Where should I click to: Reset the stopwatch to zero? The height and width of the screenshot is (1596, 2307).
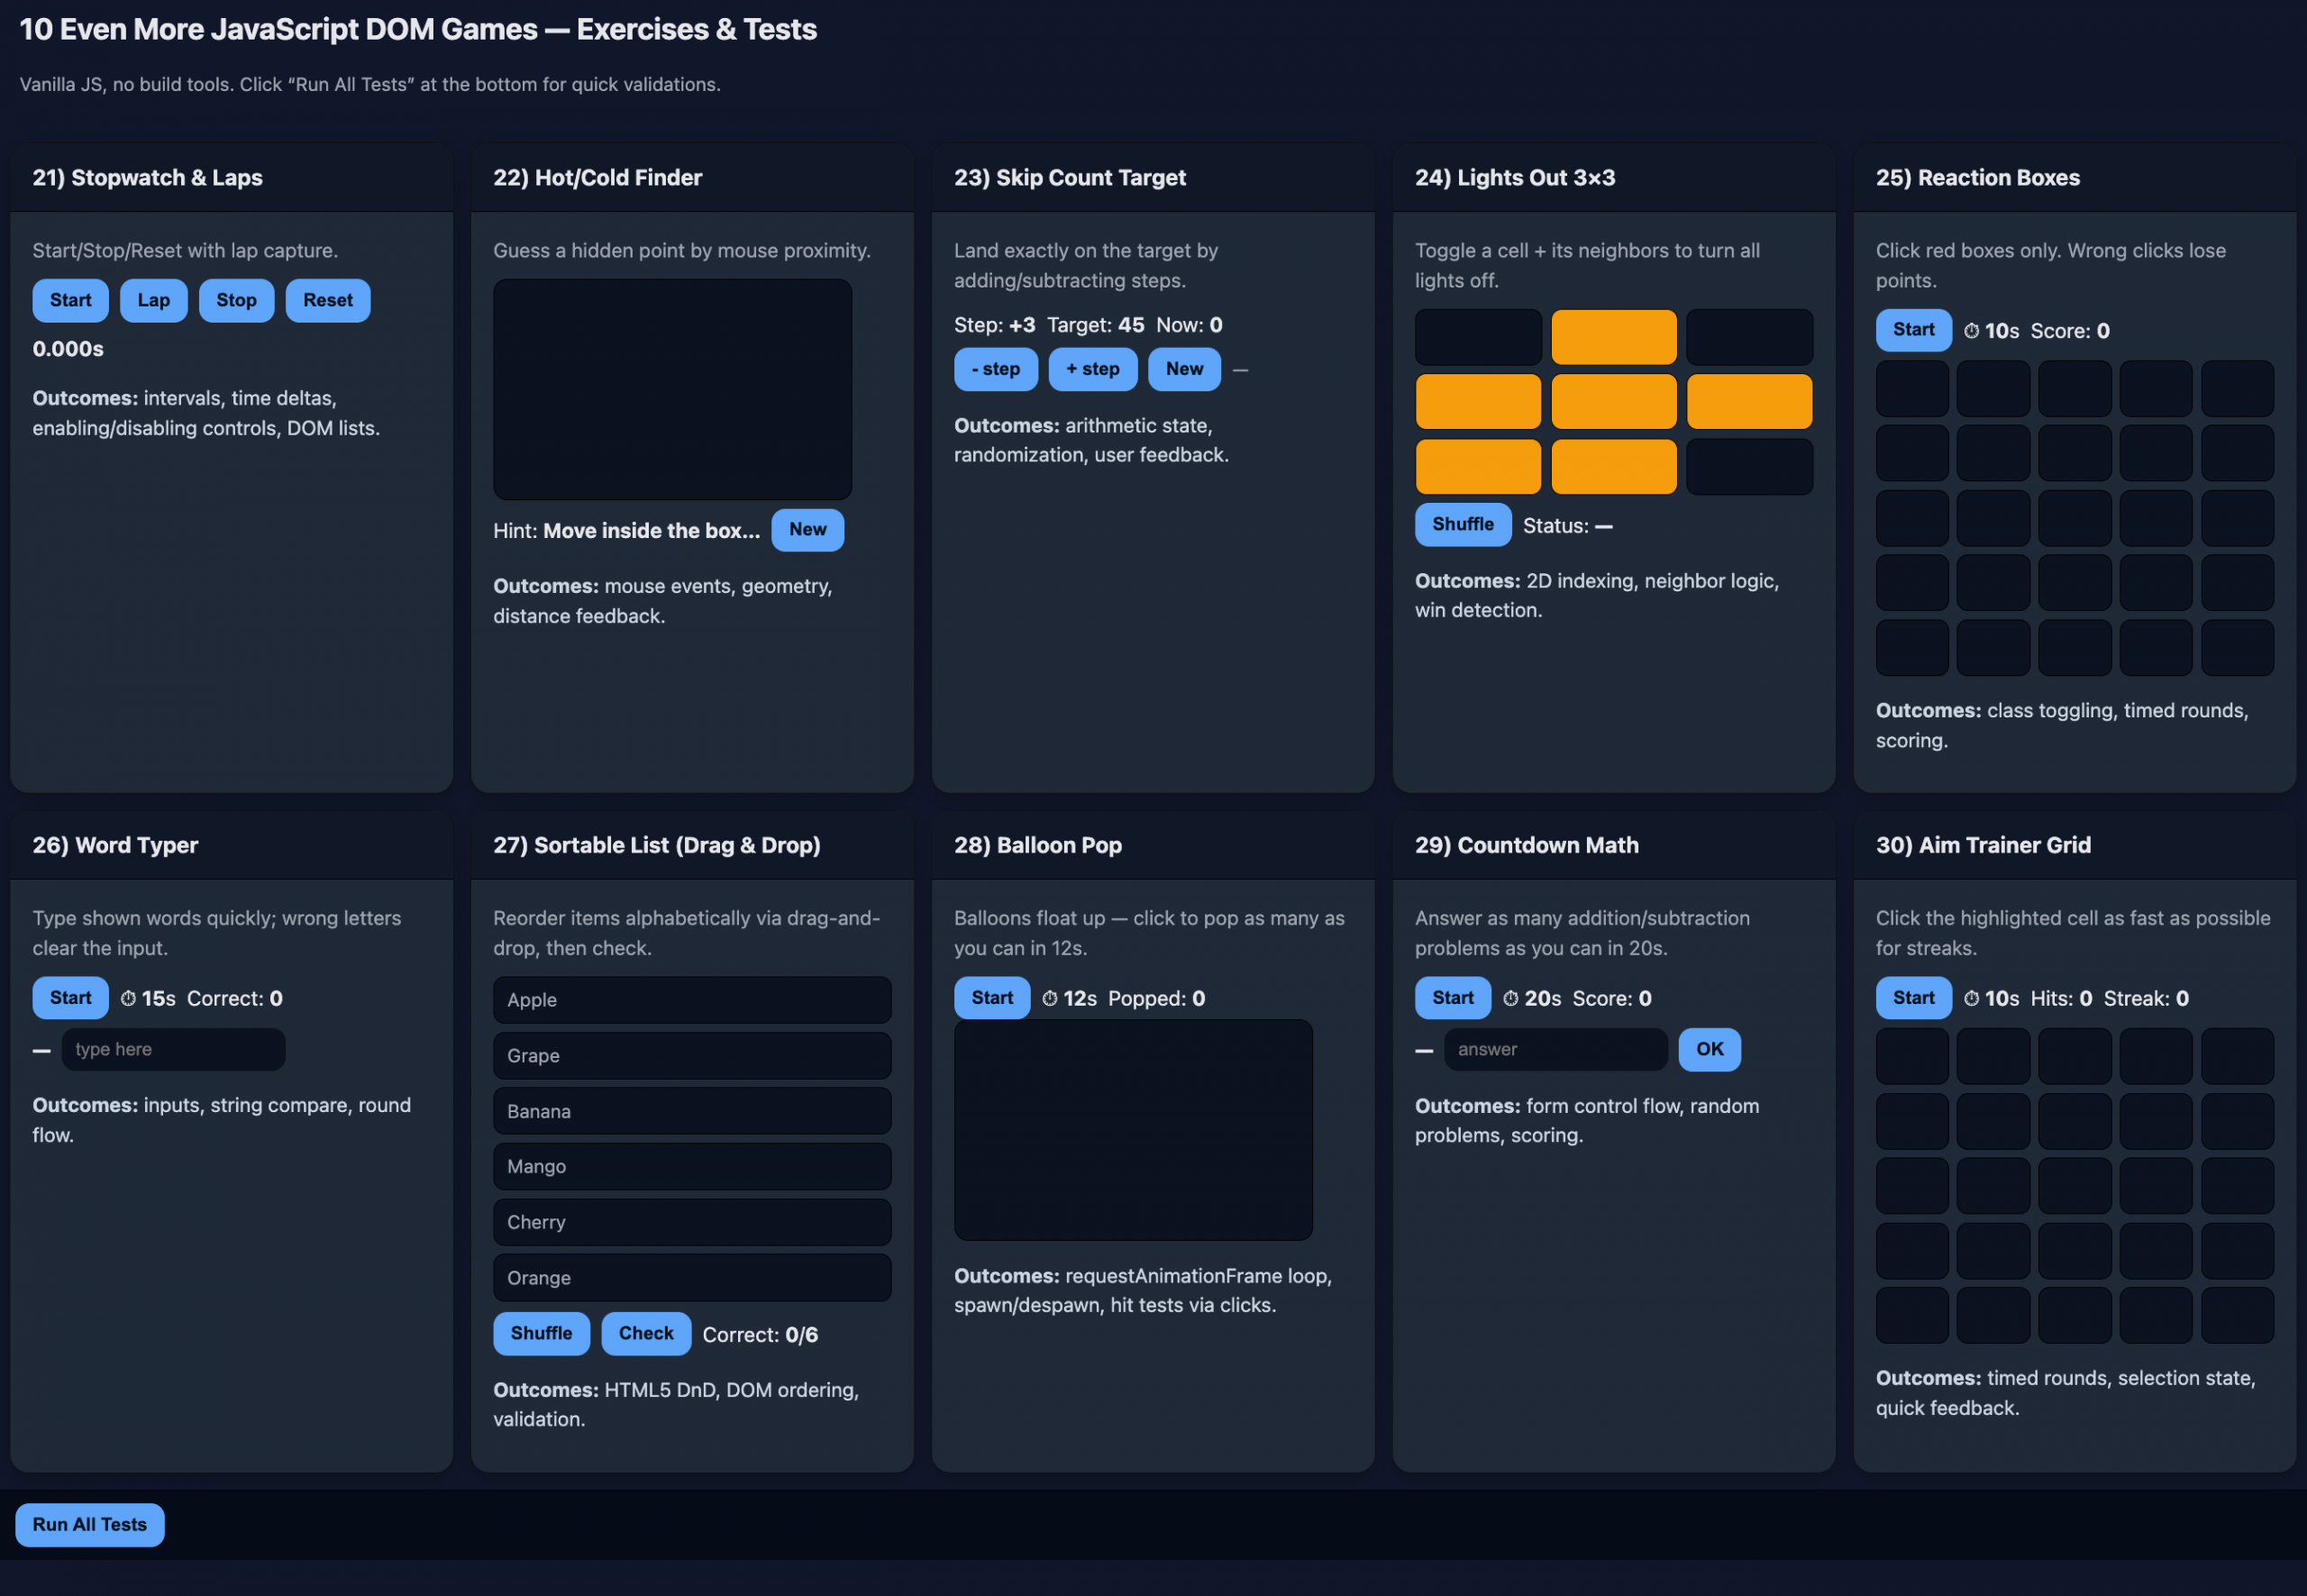[x=327, y=300]
